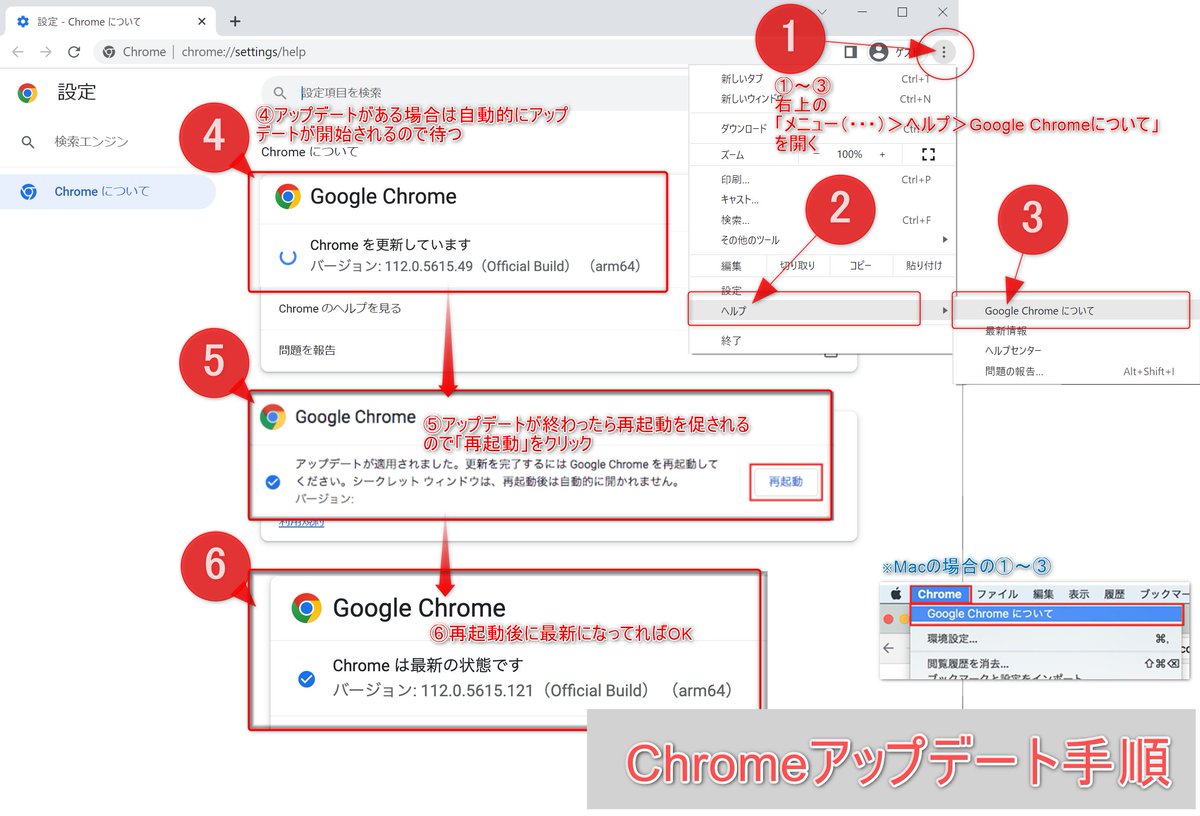Open ファイル in the Mac menu bar
Image resolution: width=1200 pixels, height=816 pixels.
coord(997,594)
